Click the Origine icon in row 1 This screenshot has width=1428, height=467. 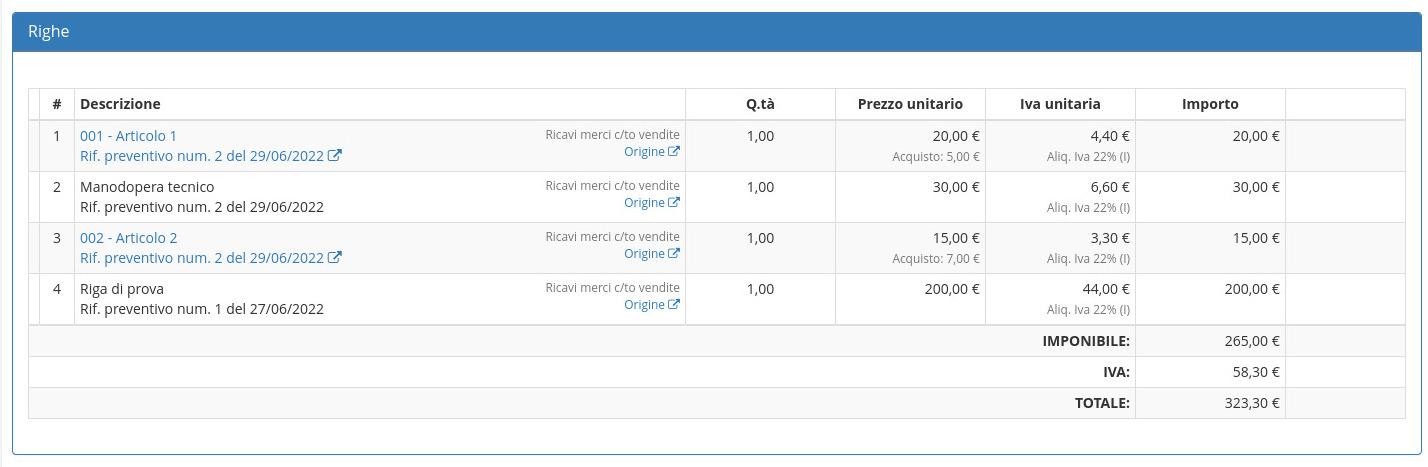point(674,152)
